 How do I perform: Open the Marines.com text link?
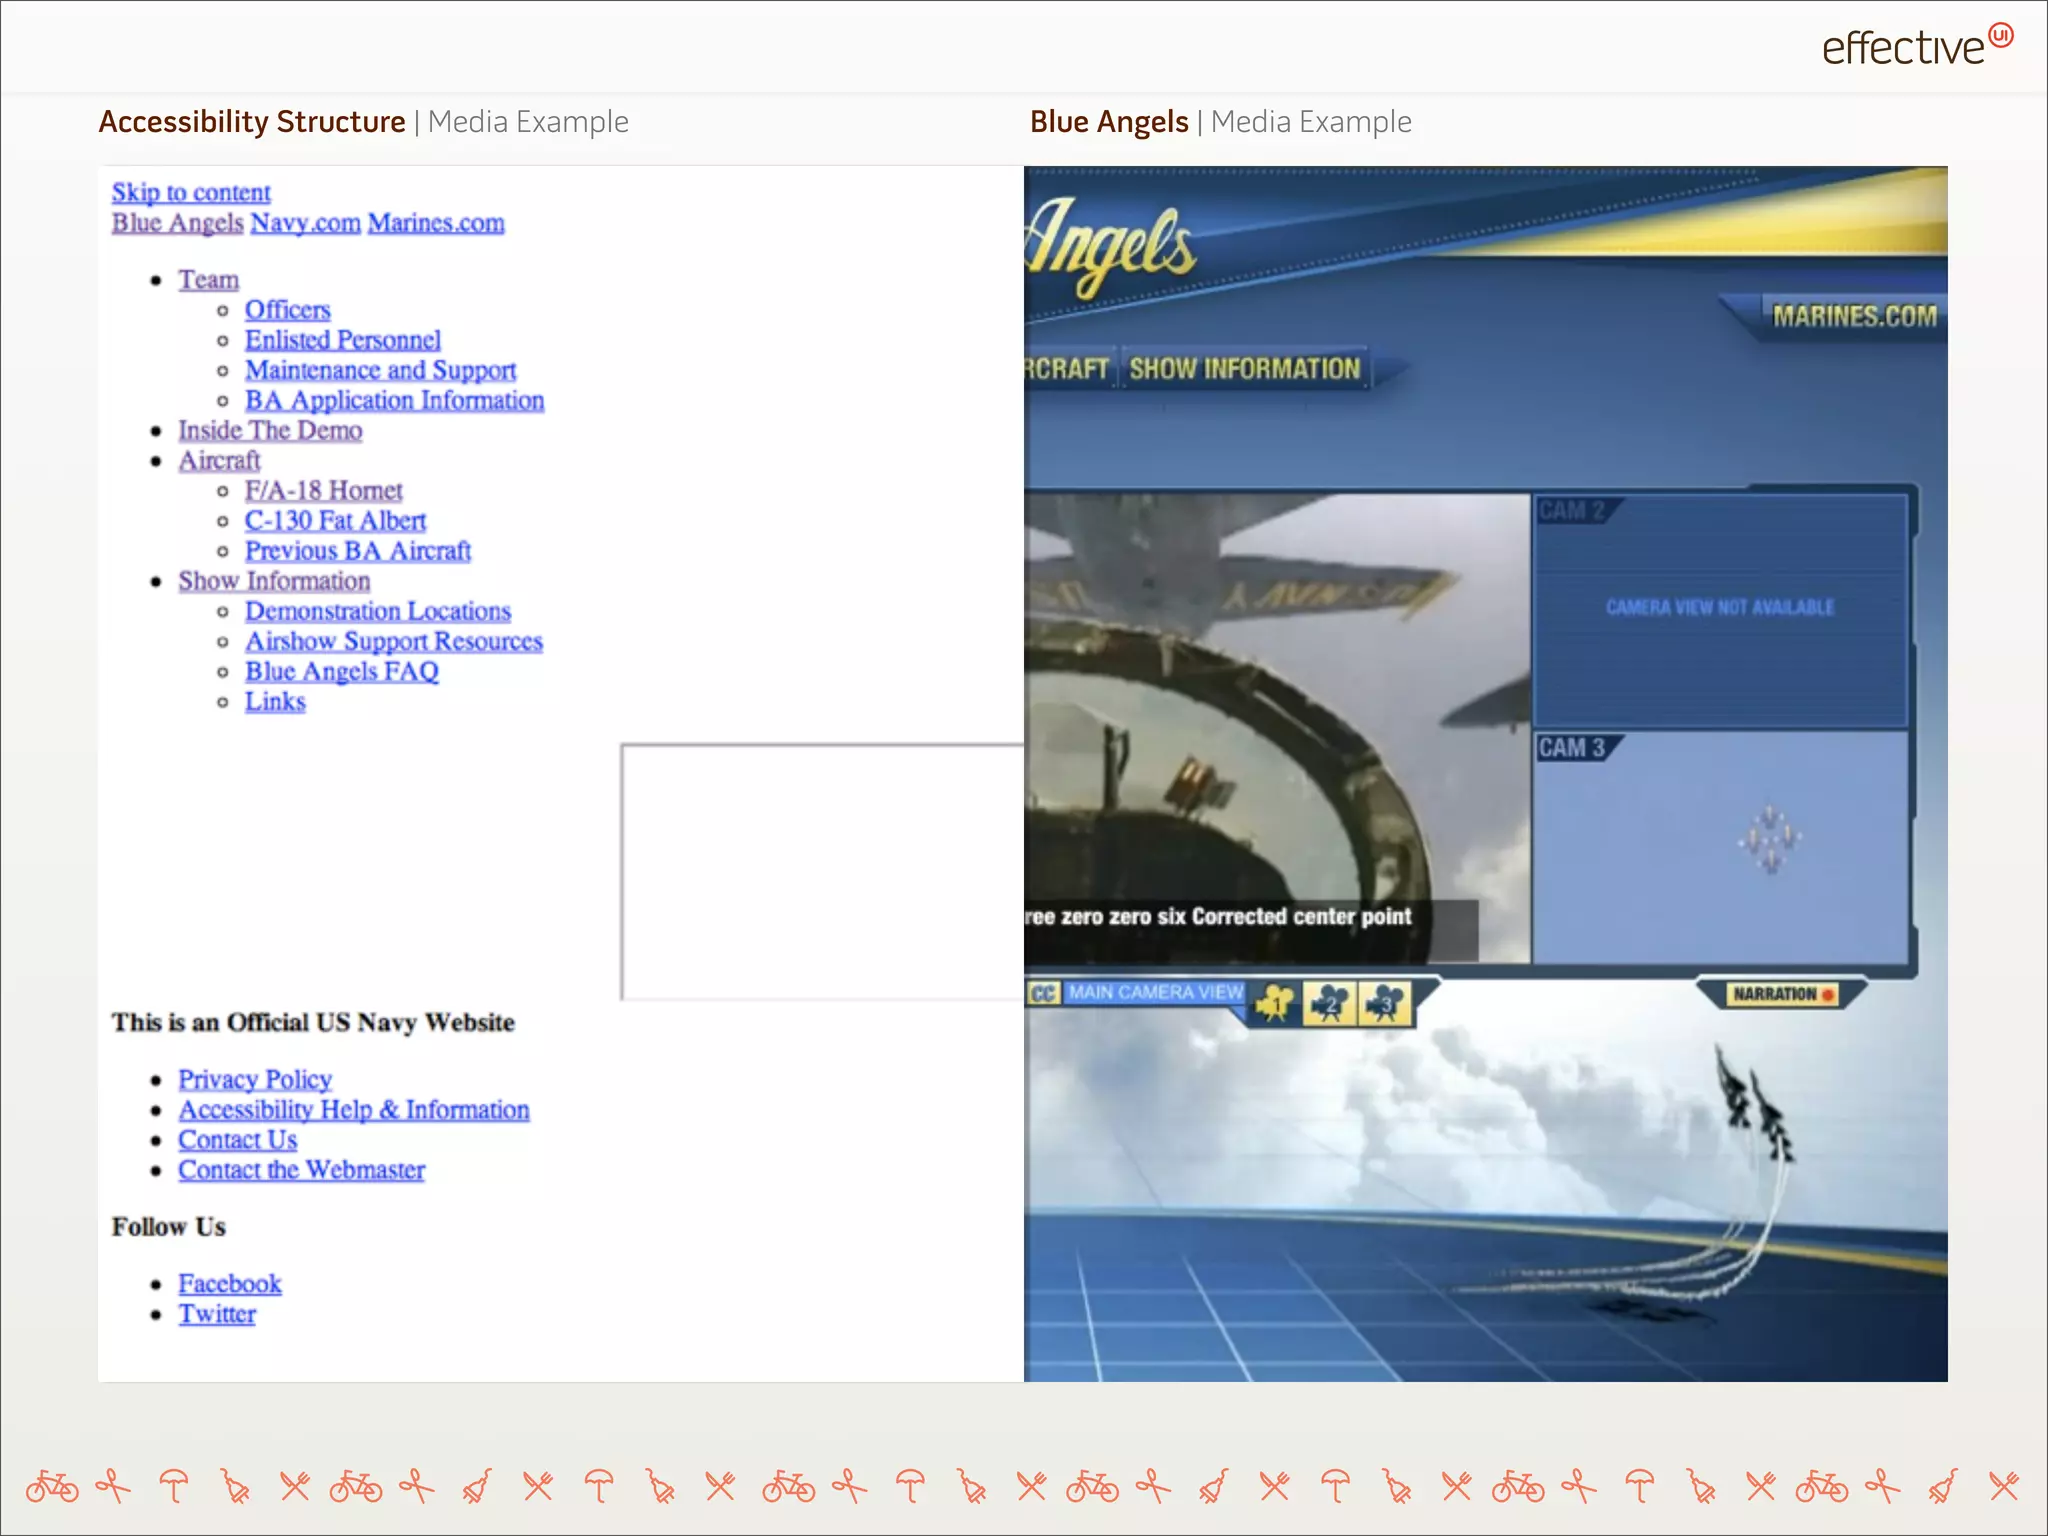[x=436, y=223]
